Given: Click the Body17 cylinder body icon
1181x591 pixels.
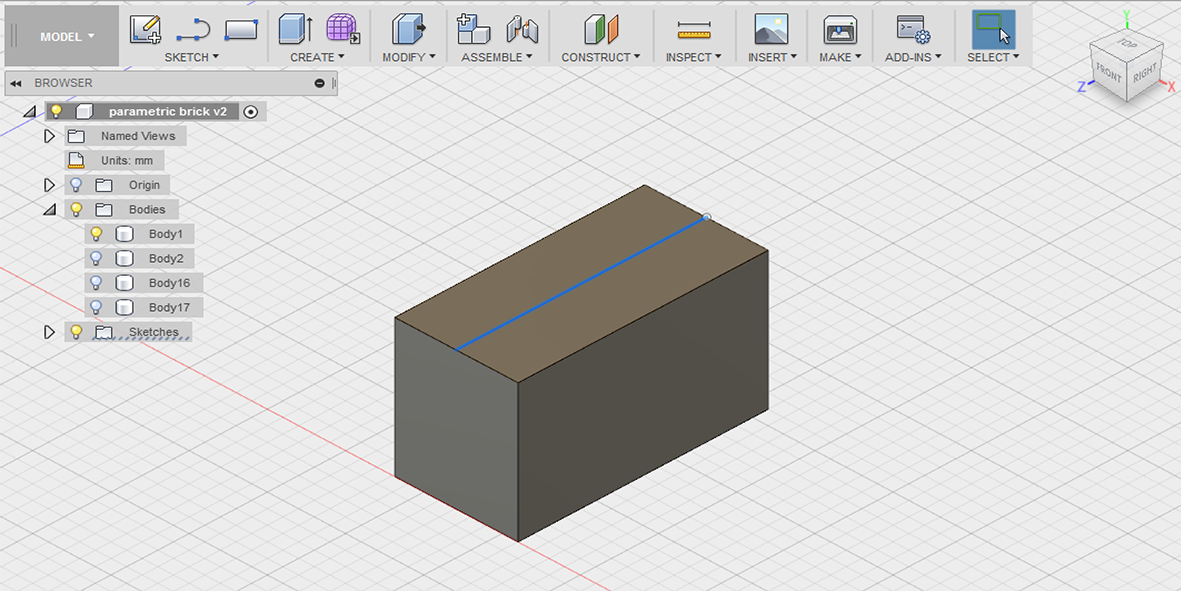Looking at the screenshot, I should (124, 307).
